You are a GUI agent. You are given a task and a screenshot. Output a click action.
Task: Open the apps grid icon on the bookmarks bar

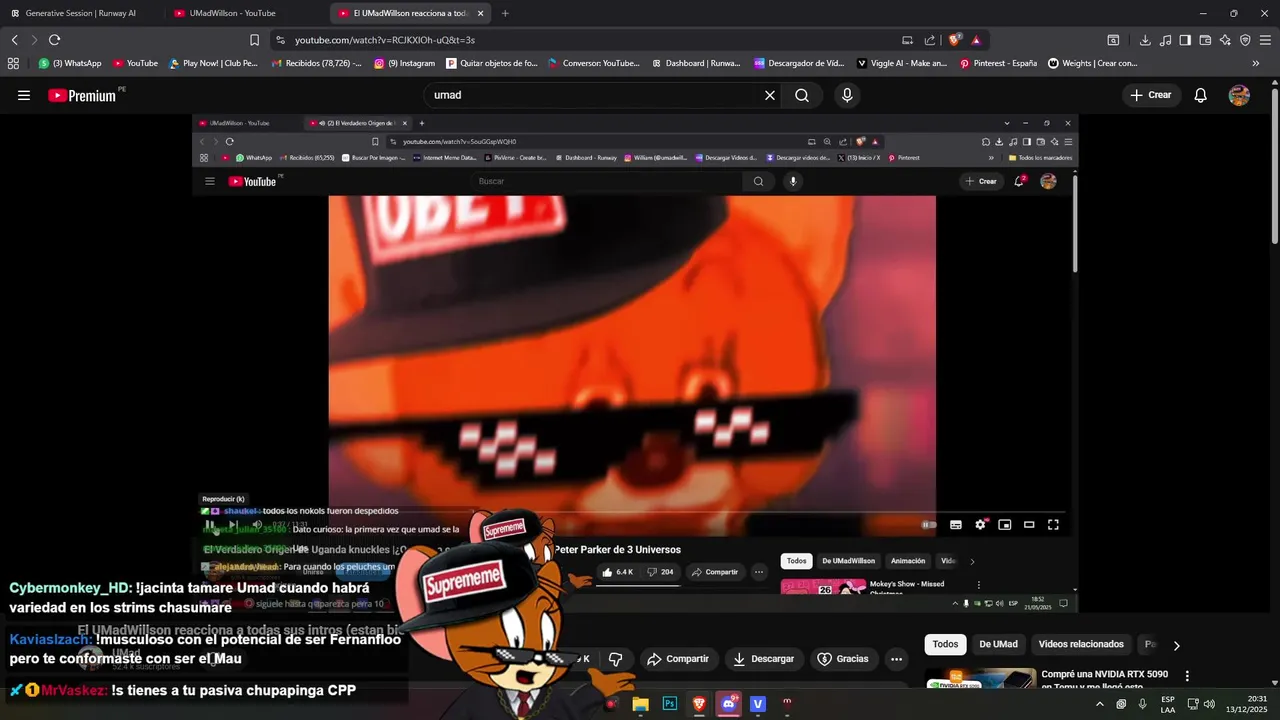[13, 63]
